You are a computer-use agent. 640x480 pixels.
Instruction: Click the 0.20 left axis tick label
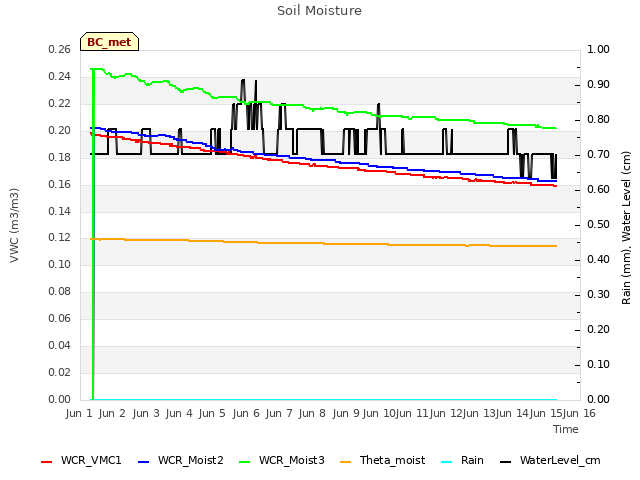coord(60,131)
